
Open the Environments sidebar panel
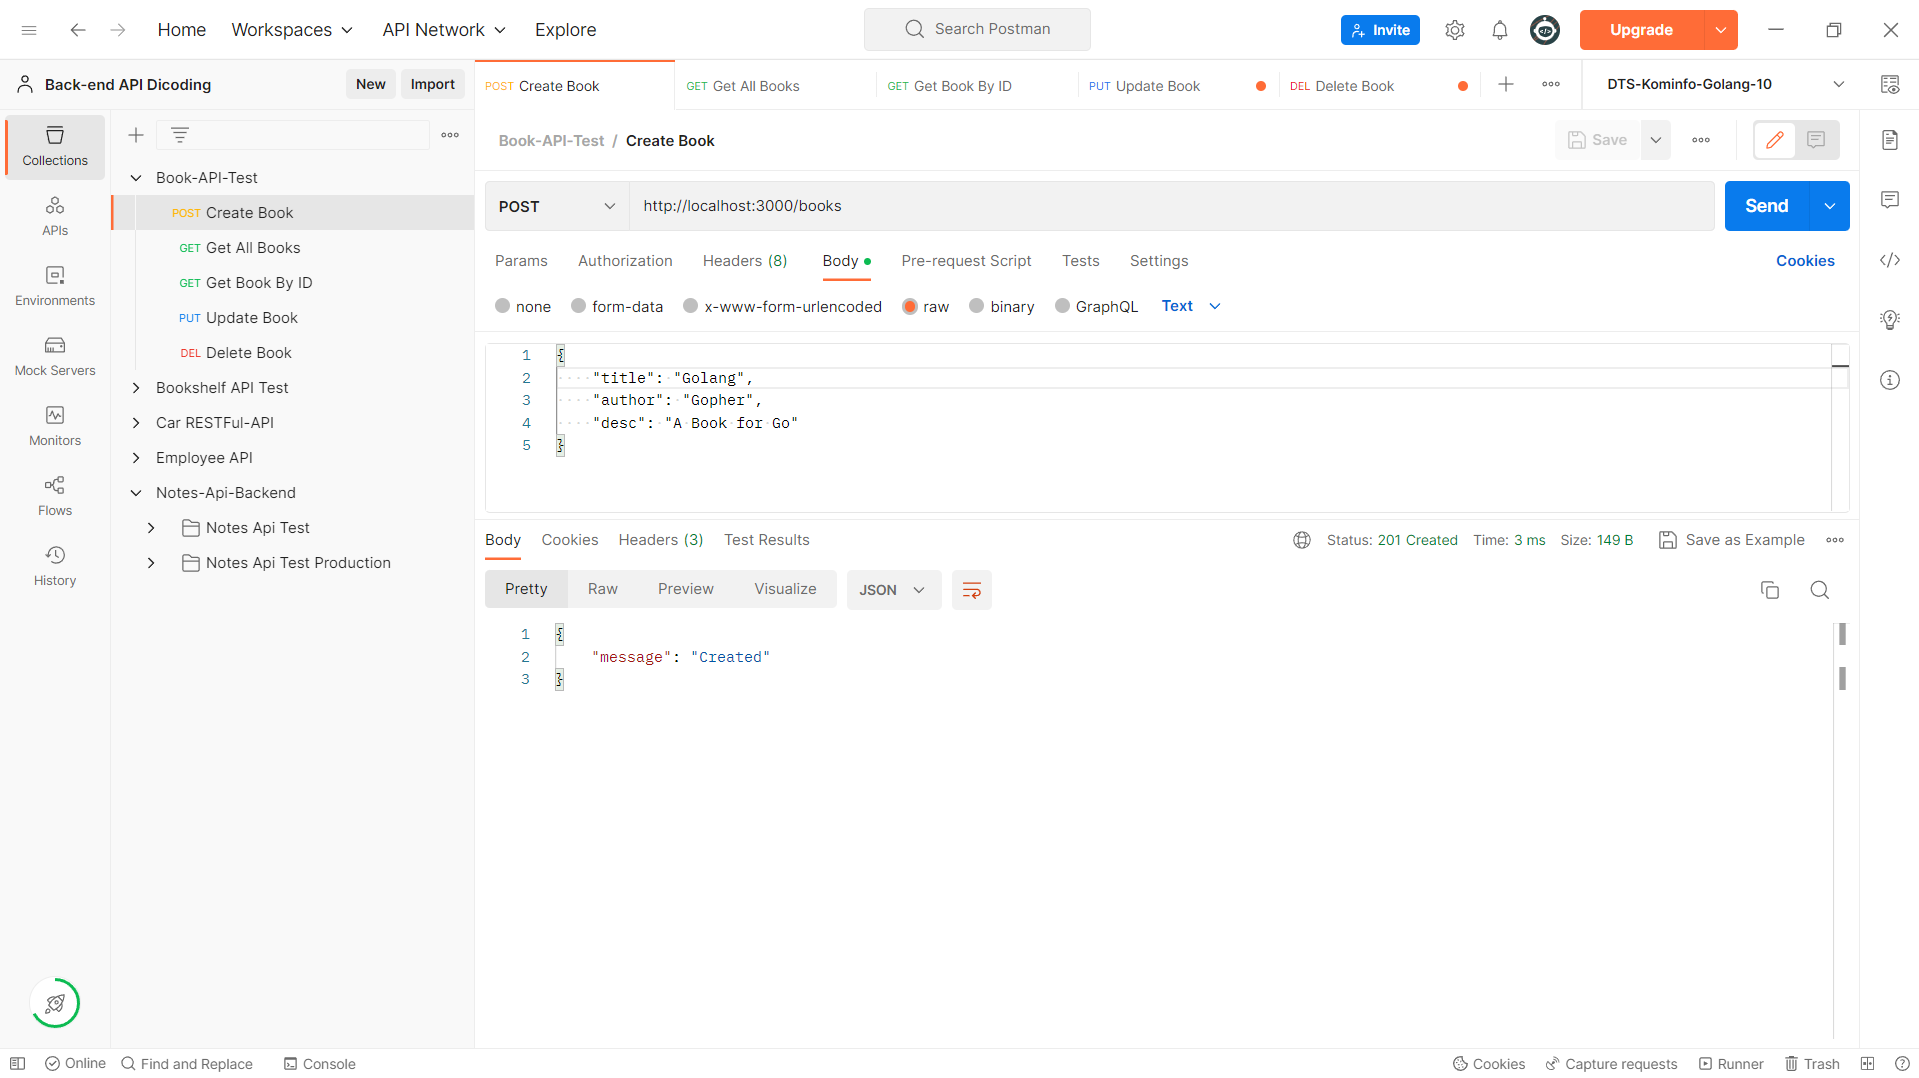pos(54,285)
